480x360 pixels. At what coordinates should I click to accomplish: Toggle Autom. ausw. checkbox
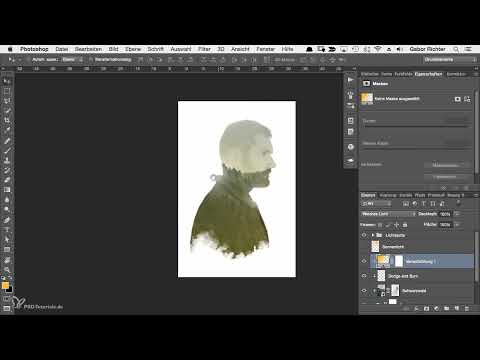tap(29, 60)
